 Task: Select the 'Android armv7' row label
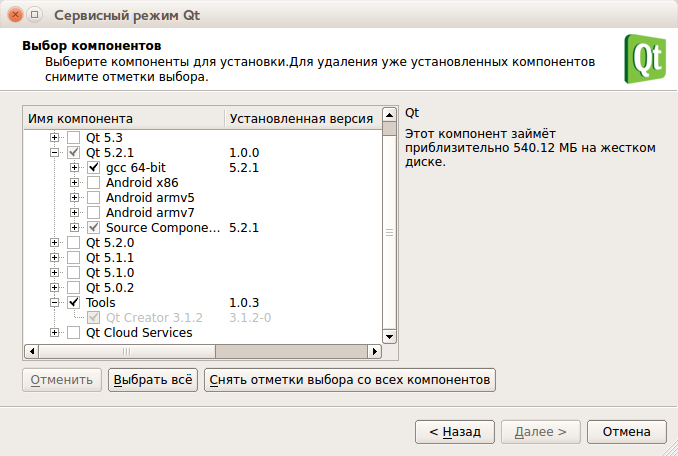(x=150, y=212)
